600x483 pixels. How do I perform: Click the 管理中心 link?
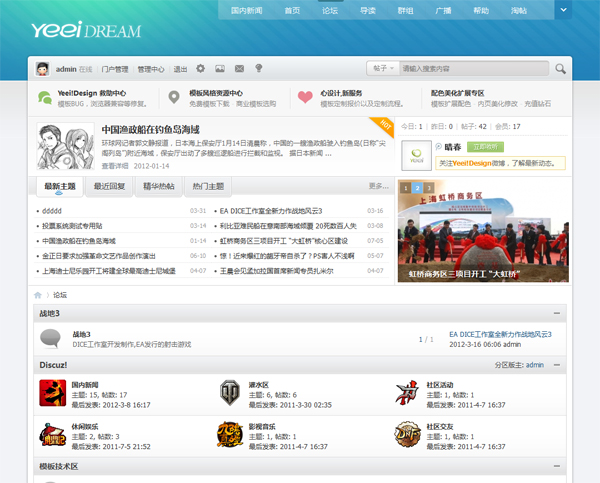[151, 69]
